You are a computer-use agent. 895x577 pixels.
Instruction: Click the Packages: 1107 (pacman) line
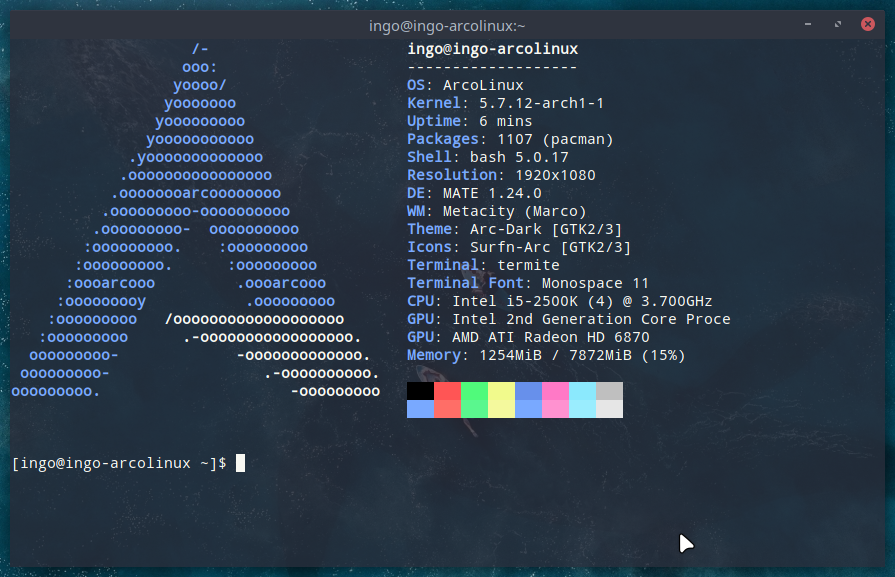pos(510,139)
